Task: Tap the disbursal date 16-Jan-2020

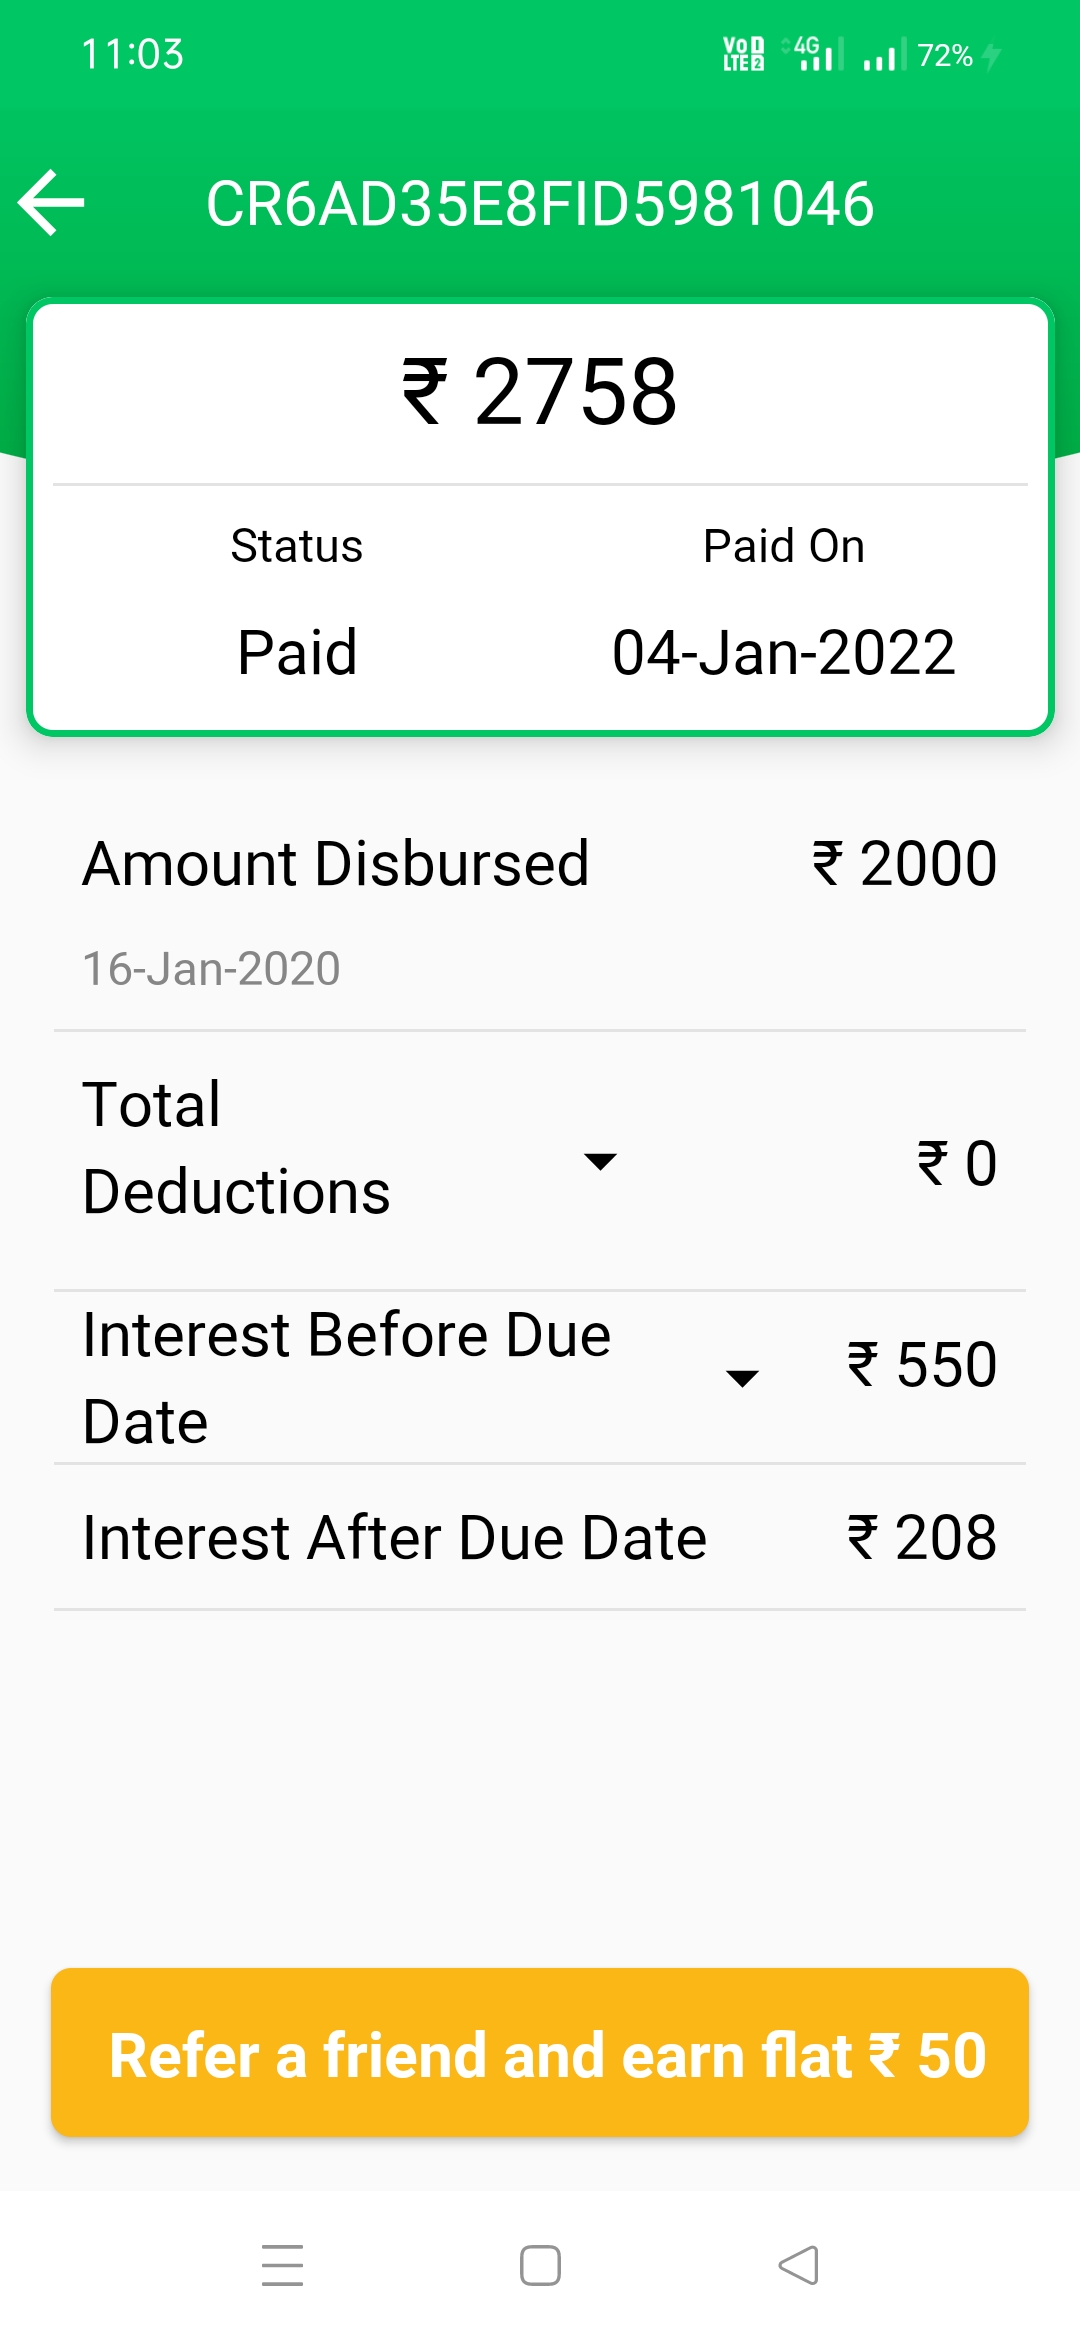Action: pos(211,969)
